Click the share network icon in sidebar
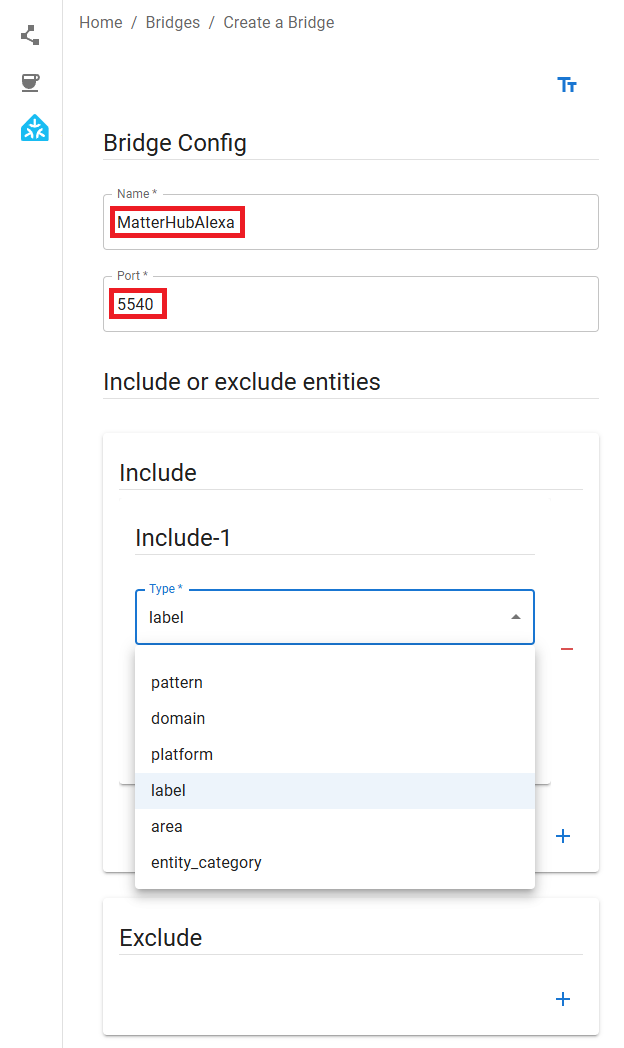 click(x=31, y=35)
